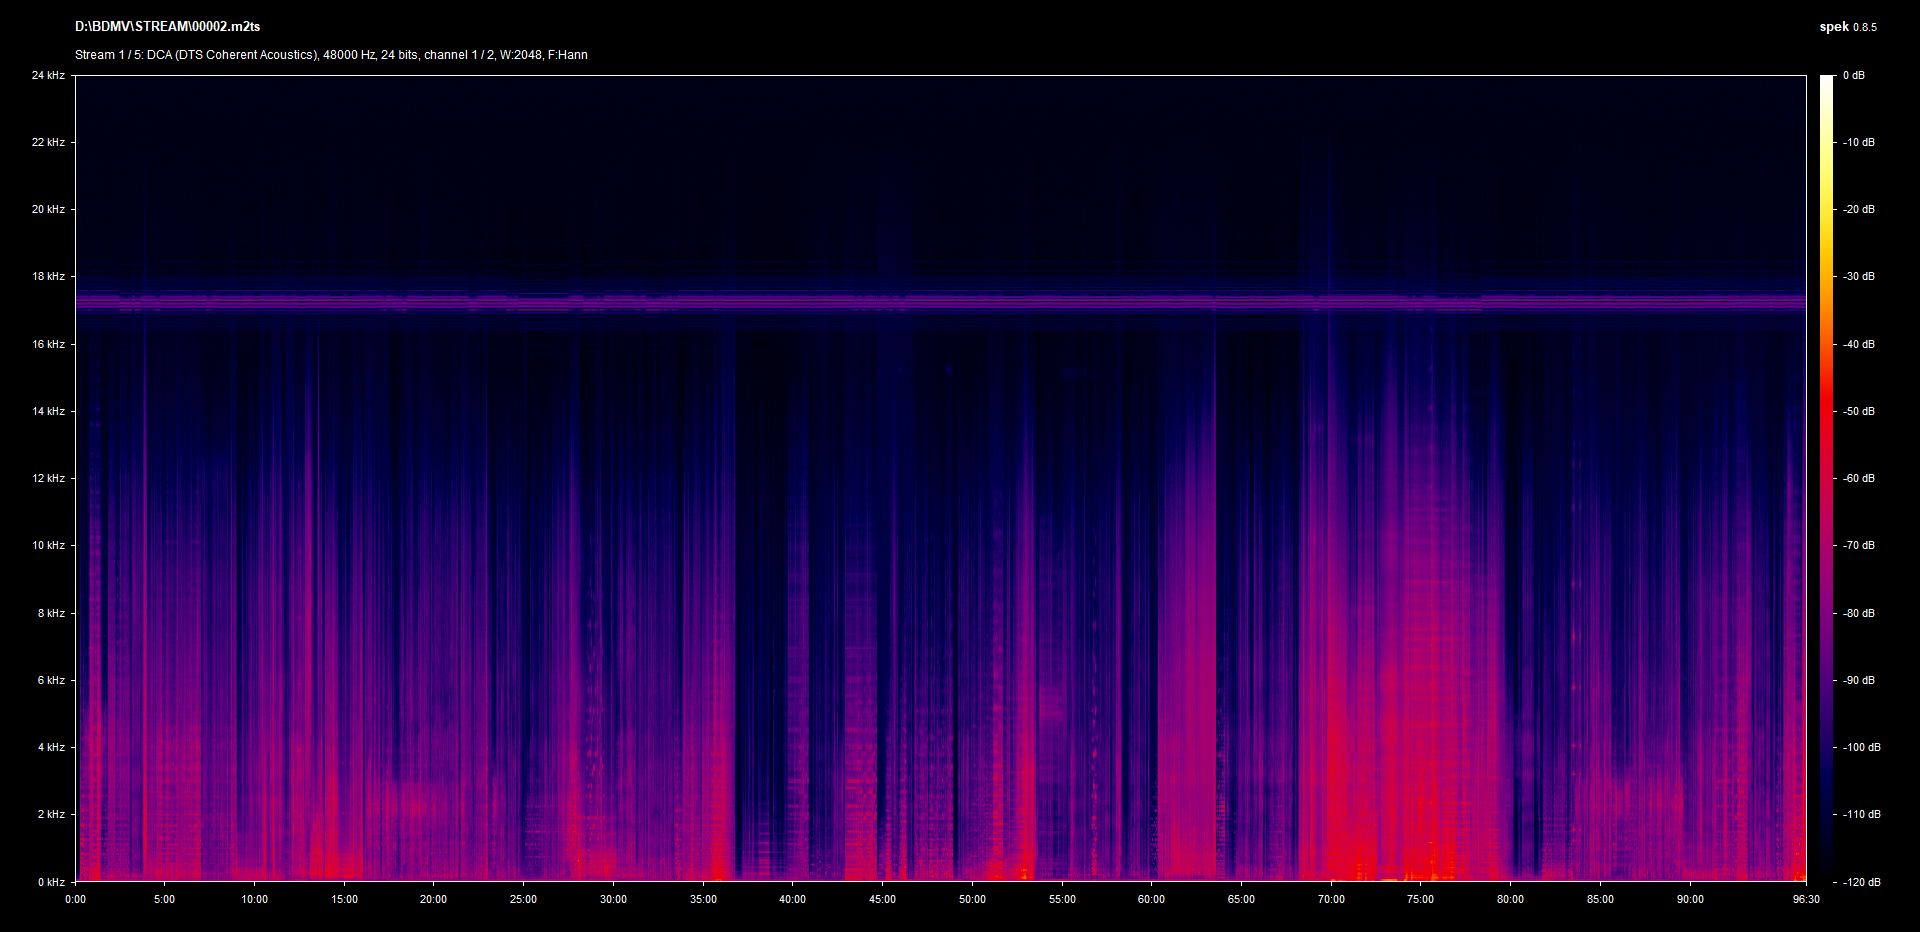
Task: Click the 50:00 time axis marker
Action: coord(972,900)
